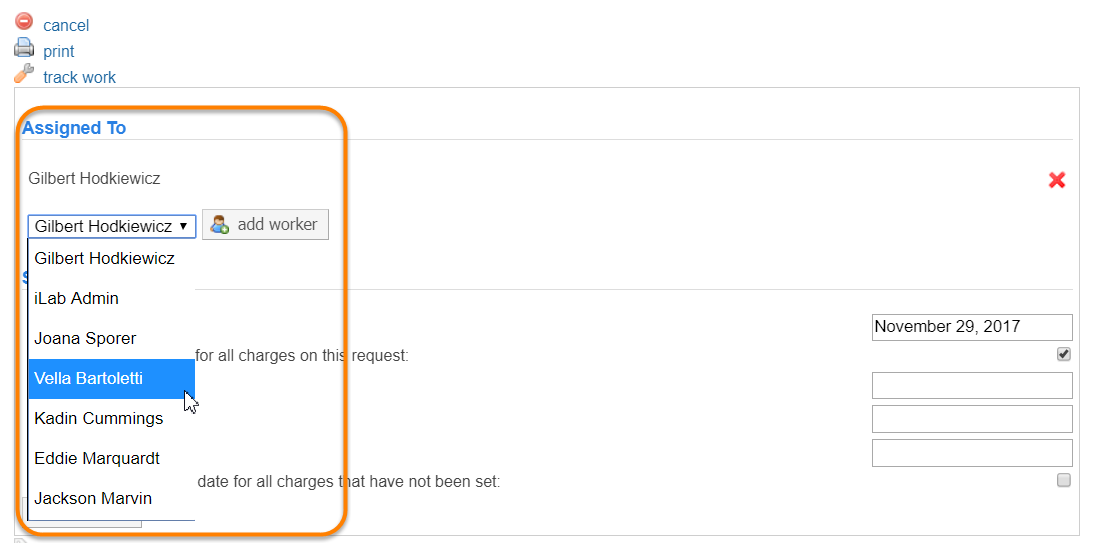
Task: Choose Eddie Marquardt from the list
Action: (97, 458)
